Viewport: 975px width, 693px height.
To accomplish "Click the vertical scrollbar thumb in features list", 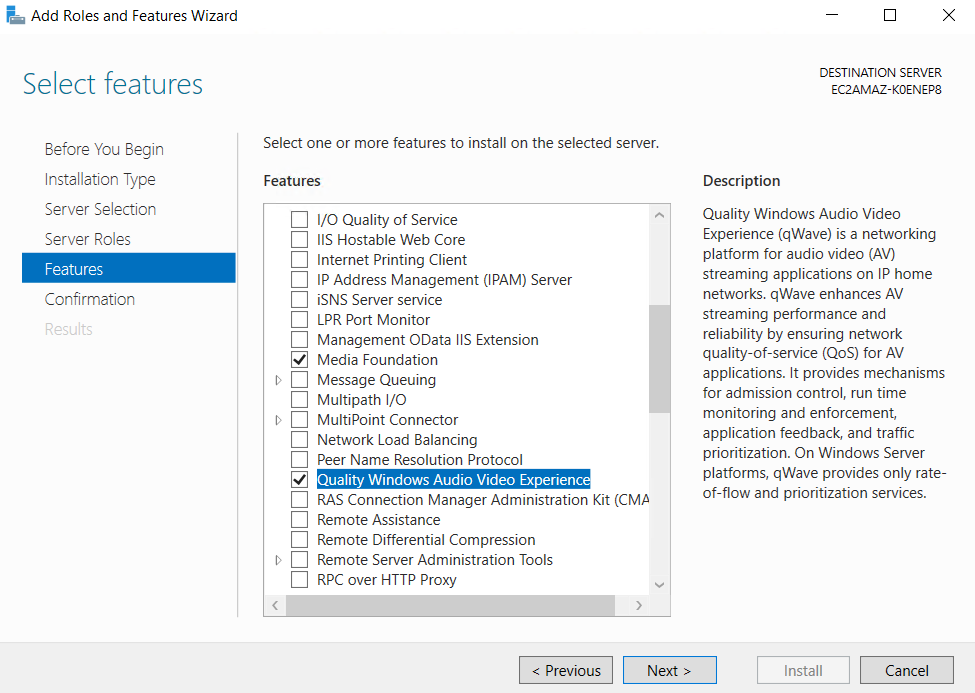I will [660, 359].
